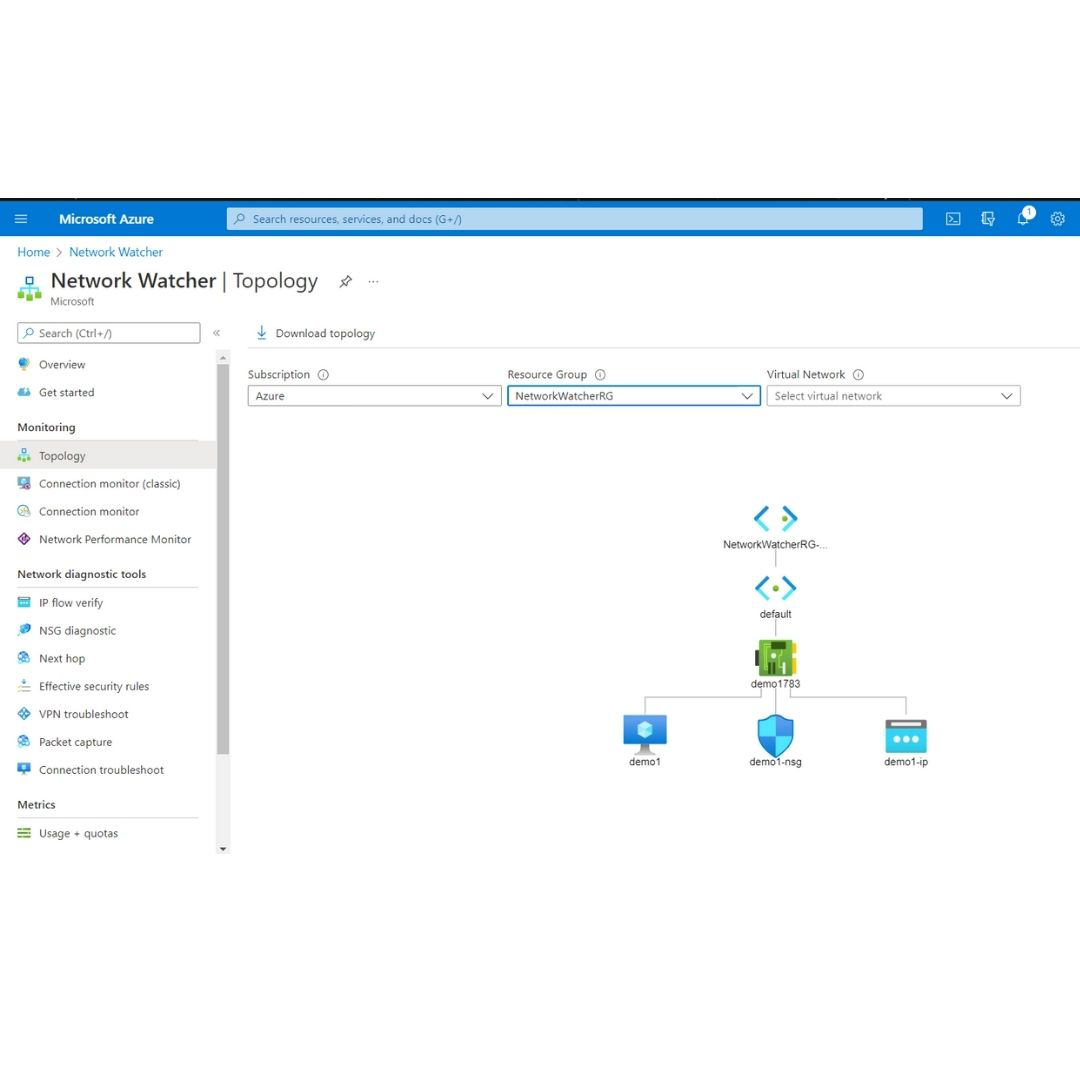Pin the Network Watcher blade
Viewport: 1080px width, 1080px height.
click(x=346, y=281)
